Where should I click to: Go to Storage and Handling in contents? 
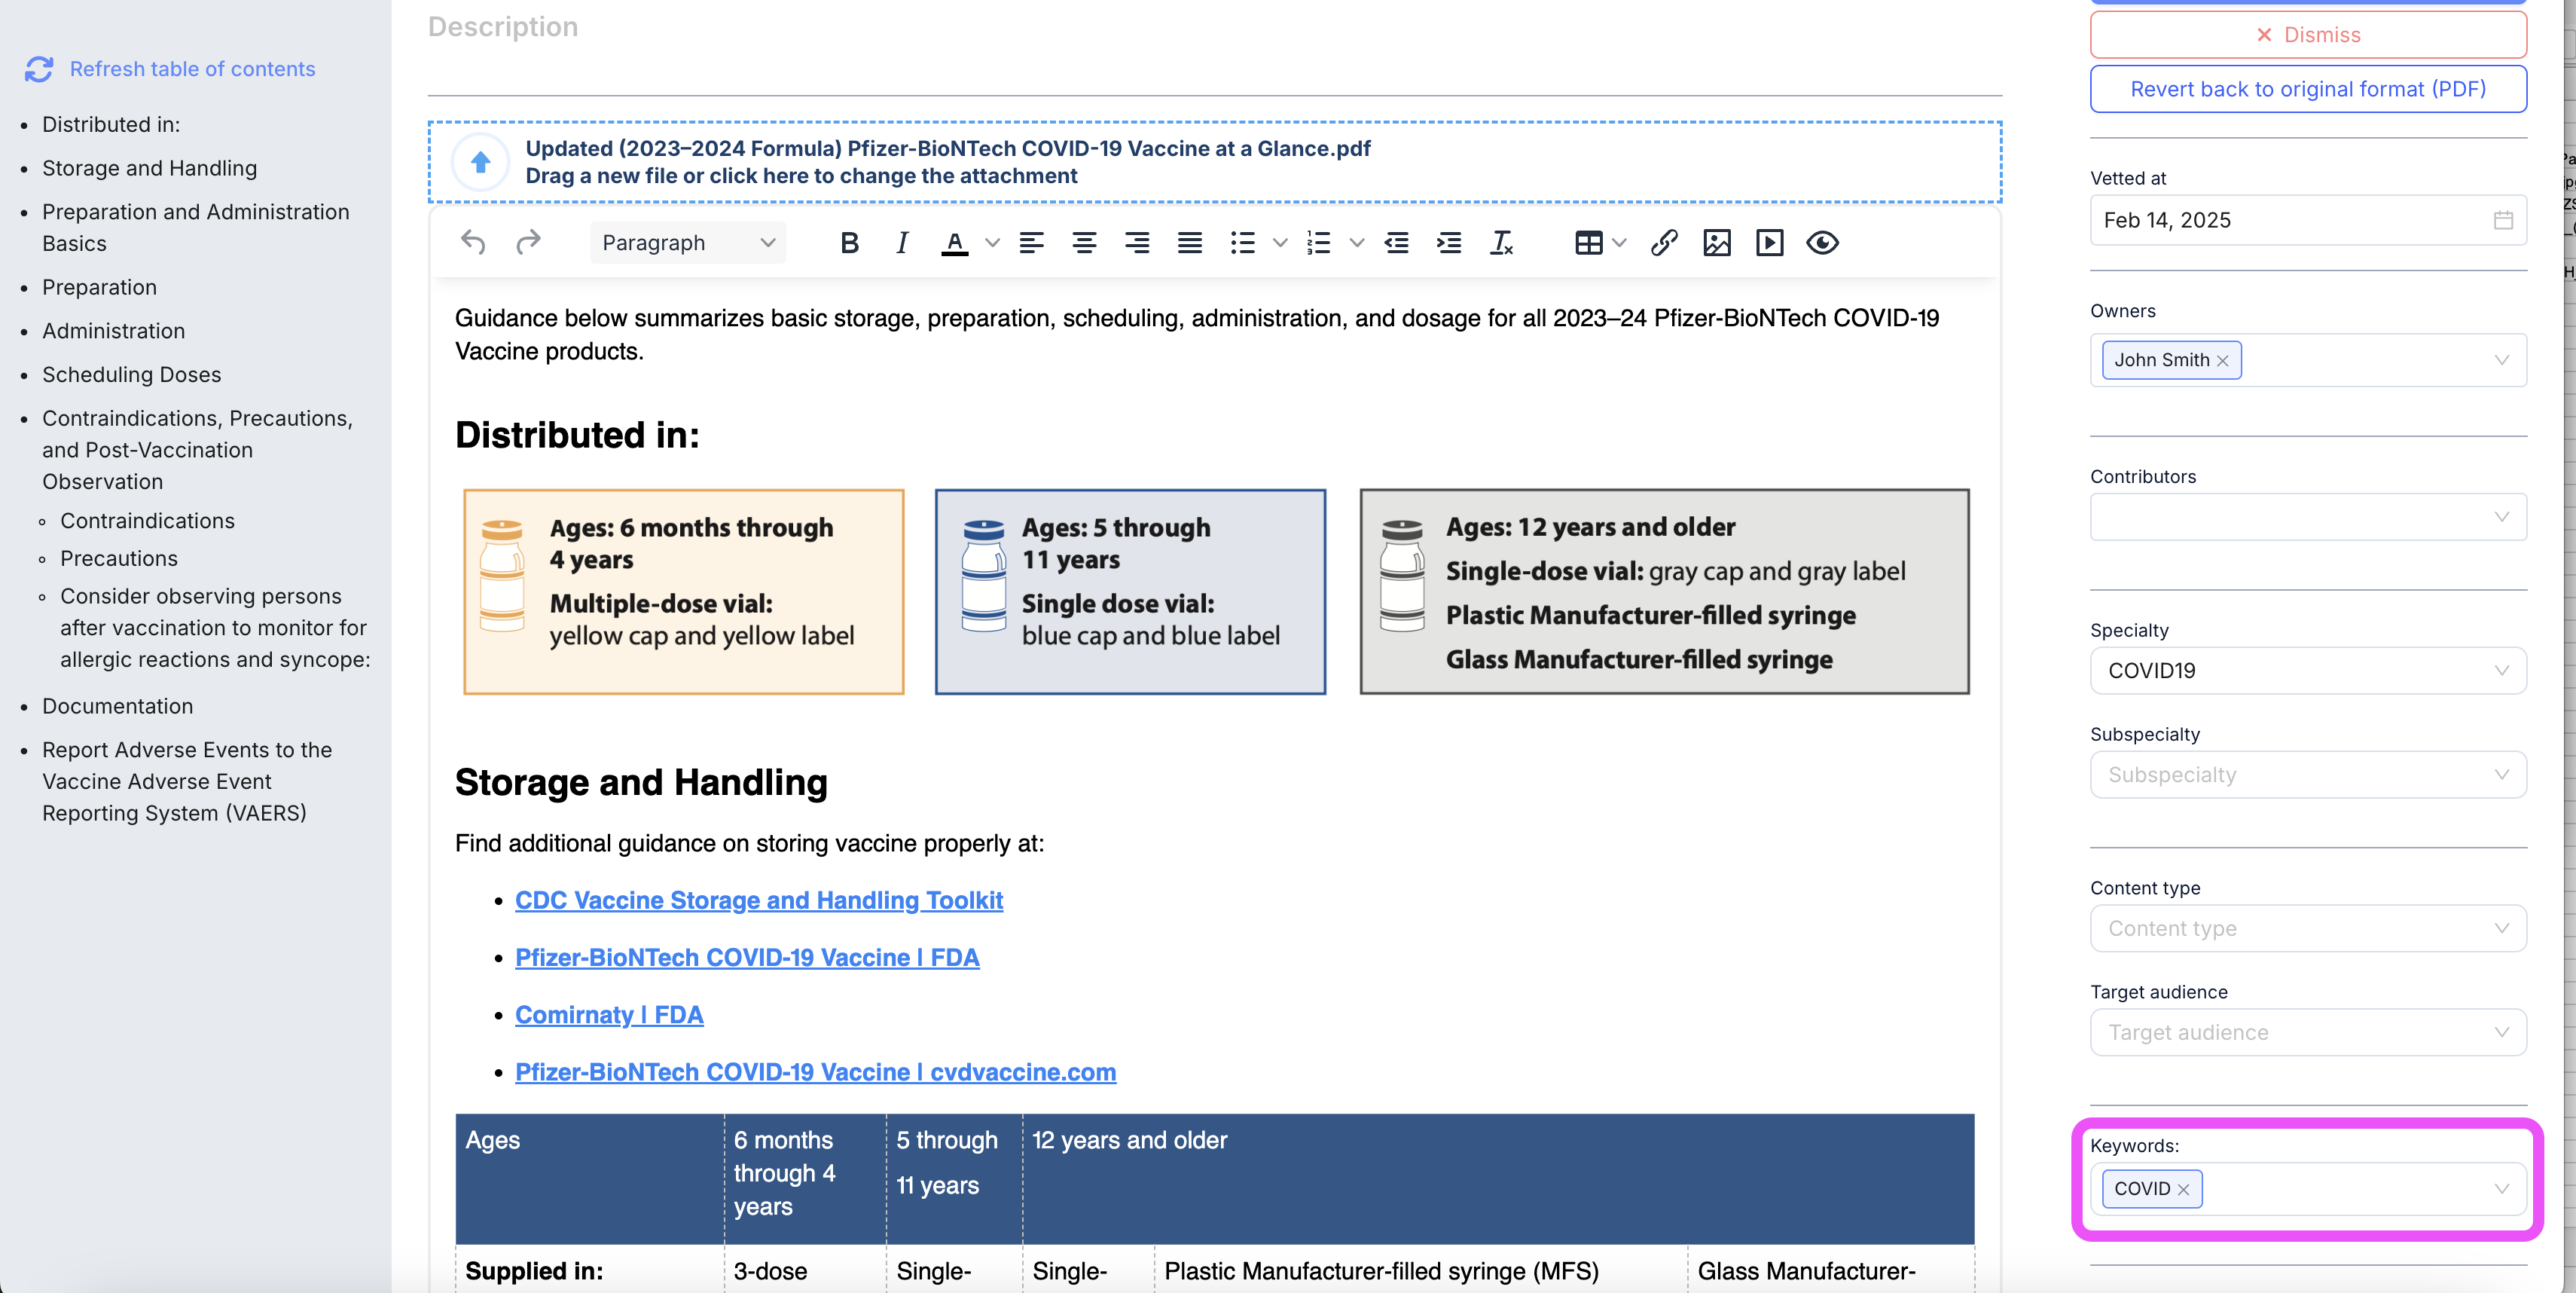tap(149, 169)
